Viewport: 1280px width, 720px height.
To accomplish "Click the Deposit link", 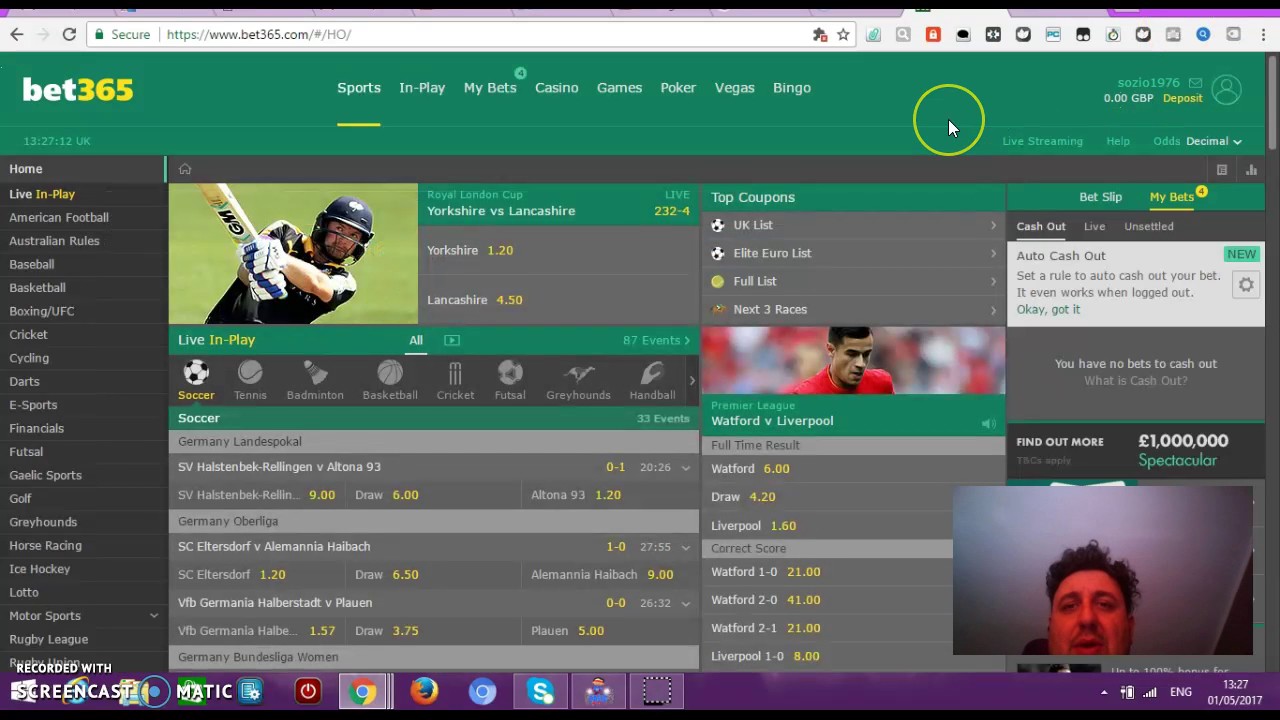I will click(x=1183, y=99).
